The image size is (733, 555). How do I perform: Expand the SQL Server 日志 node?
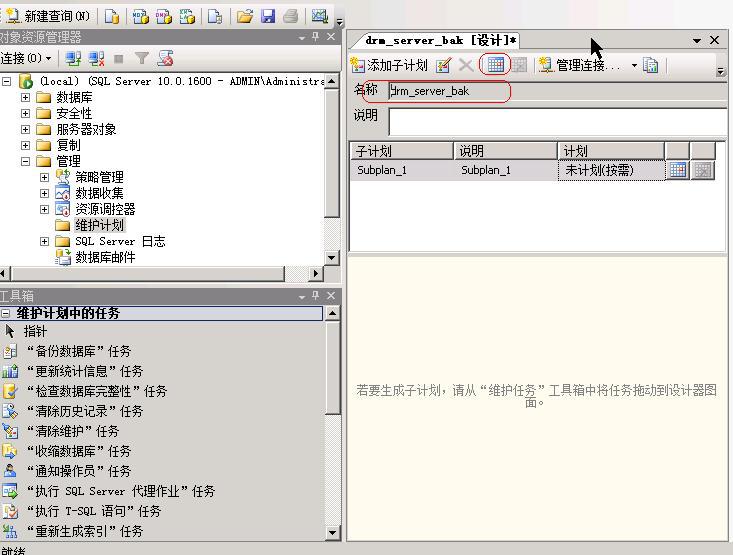(44, 241)
